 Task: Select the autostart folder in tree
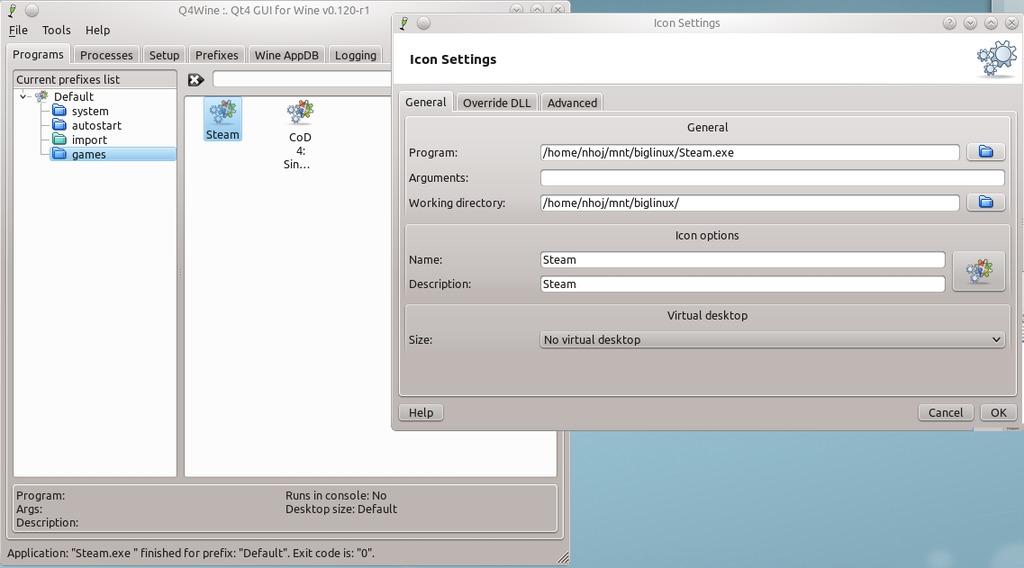coord(96,125)
